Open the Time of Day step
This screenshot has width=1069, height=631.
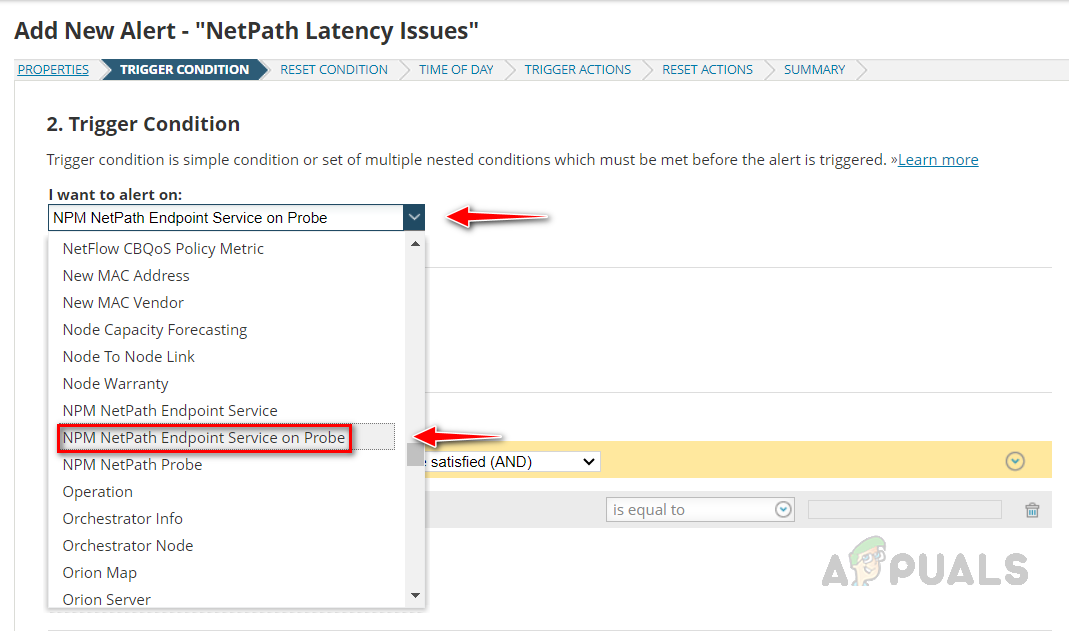456,70
